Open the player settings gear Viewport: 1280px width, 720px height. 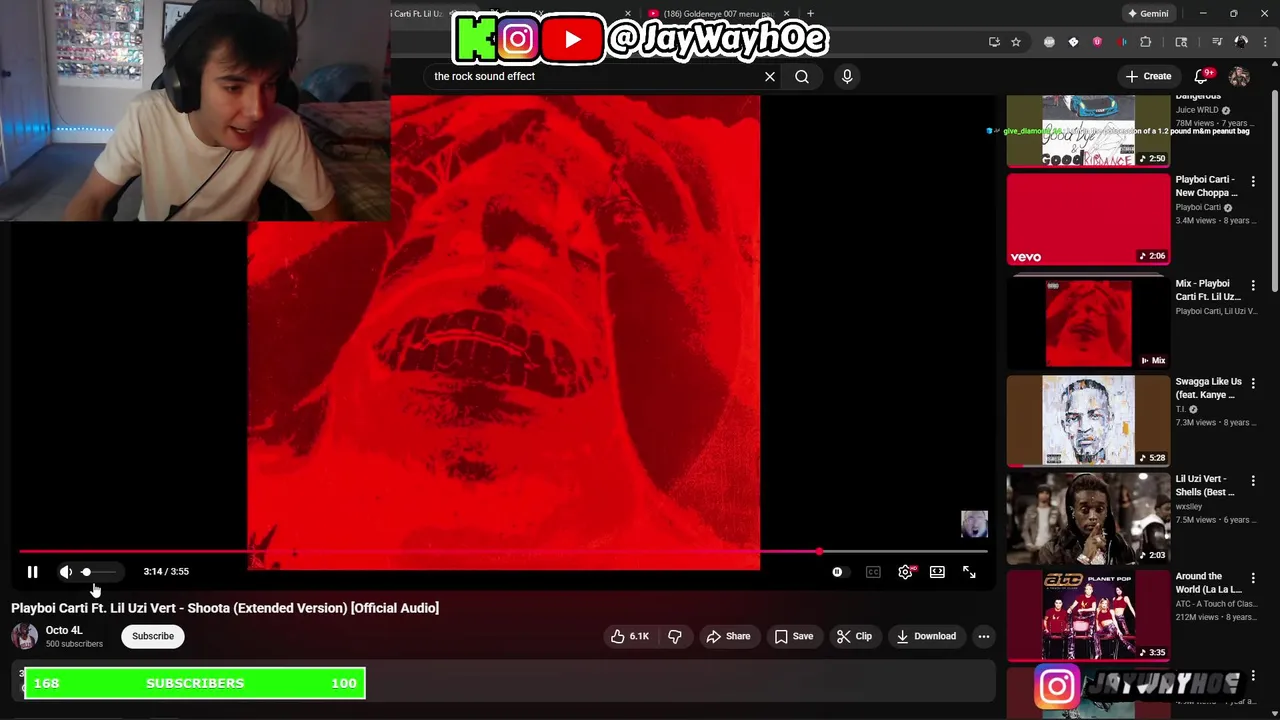(905, 572)
